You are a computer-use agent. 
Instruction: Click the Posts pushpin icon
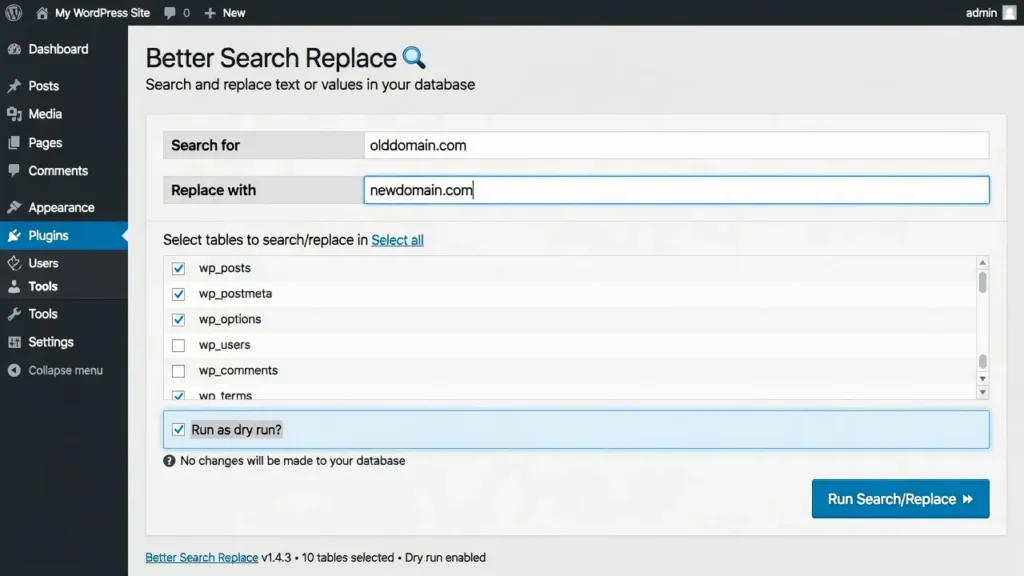coord(14,86)
